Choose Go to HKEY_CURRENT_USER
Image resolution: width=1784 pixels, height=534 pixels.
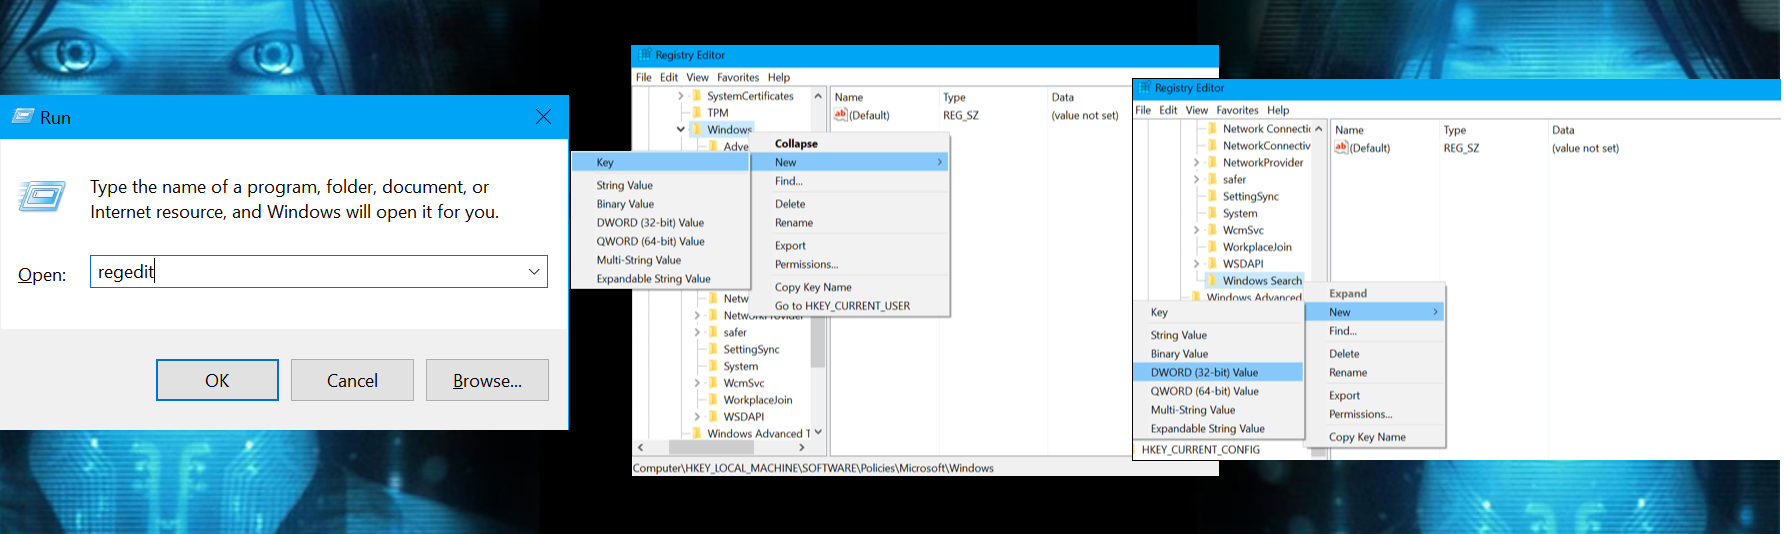[x=842, y=306]
